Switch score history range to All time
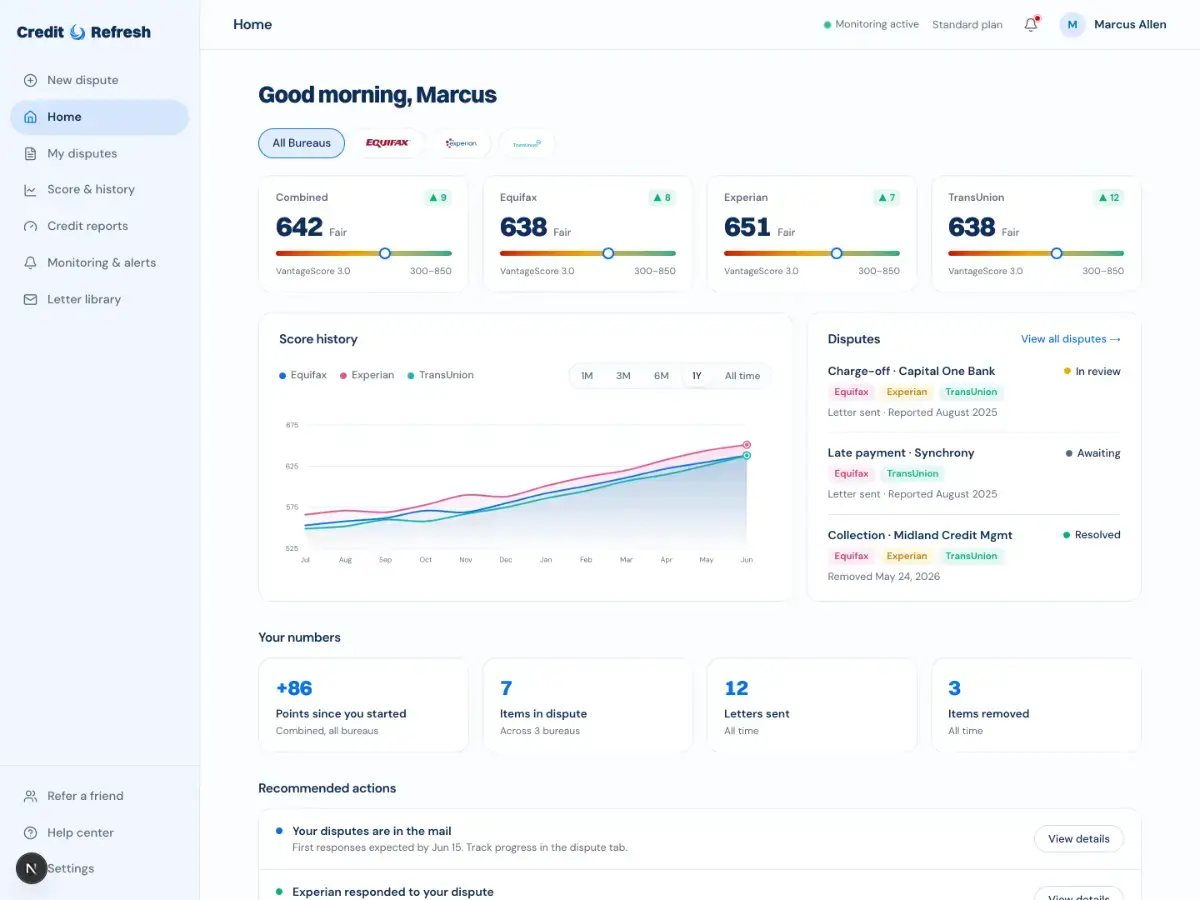The width and height of the screenshot is (1200, 900). [x=742, y=376]
